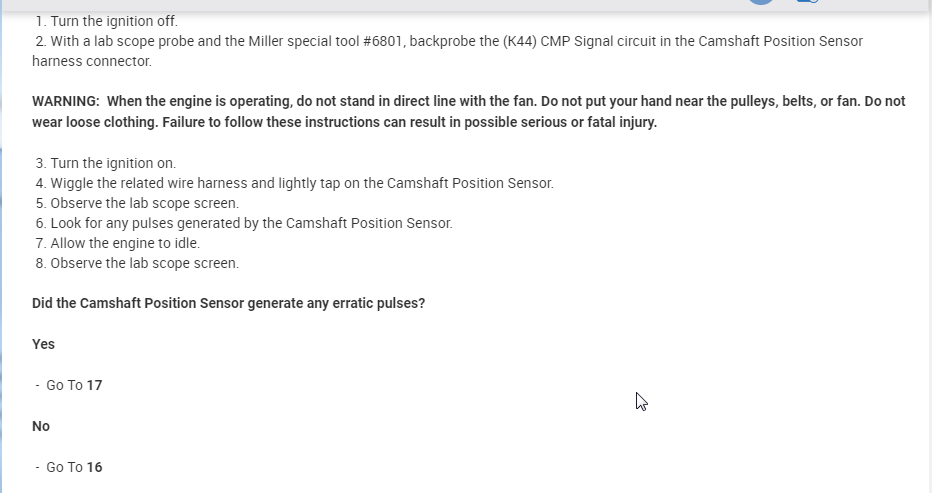This screenshot has height=493, width=932.
Task: Click the partially visible blue icon top right
Action: click(x=806, y=2)
